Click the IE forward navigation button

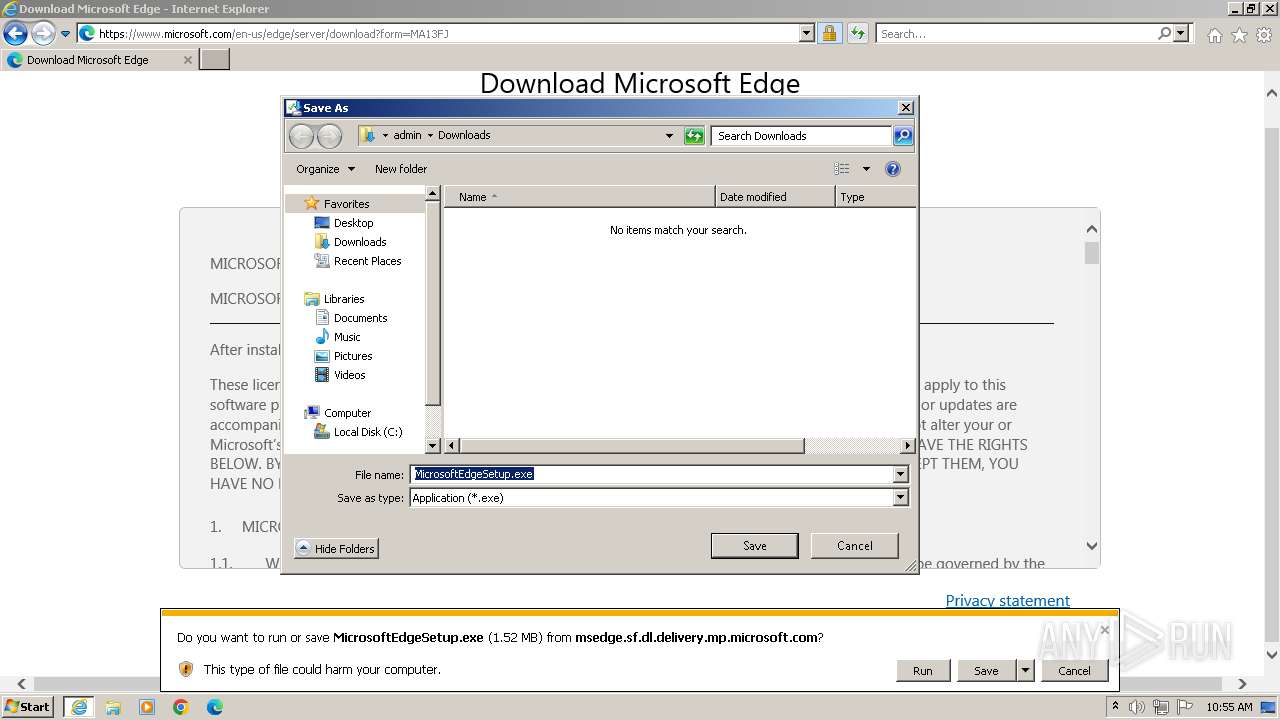click(43, 33)
